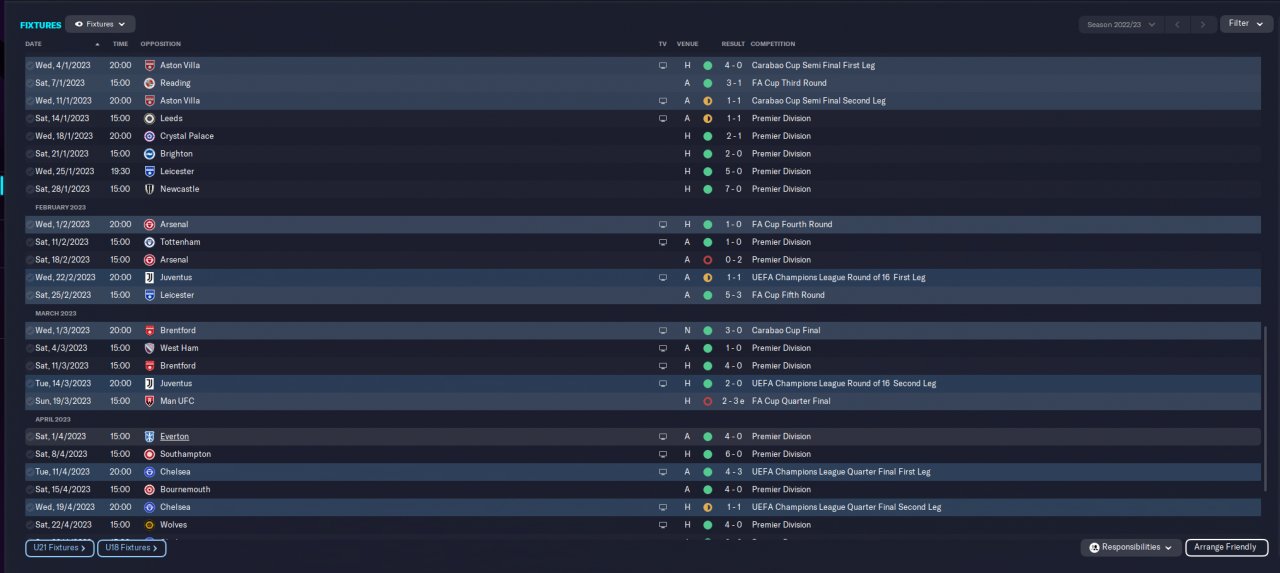
Task: Select the Tue, 14/3/2023 date cell
Action: pos(63,383)
